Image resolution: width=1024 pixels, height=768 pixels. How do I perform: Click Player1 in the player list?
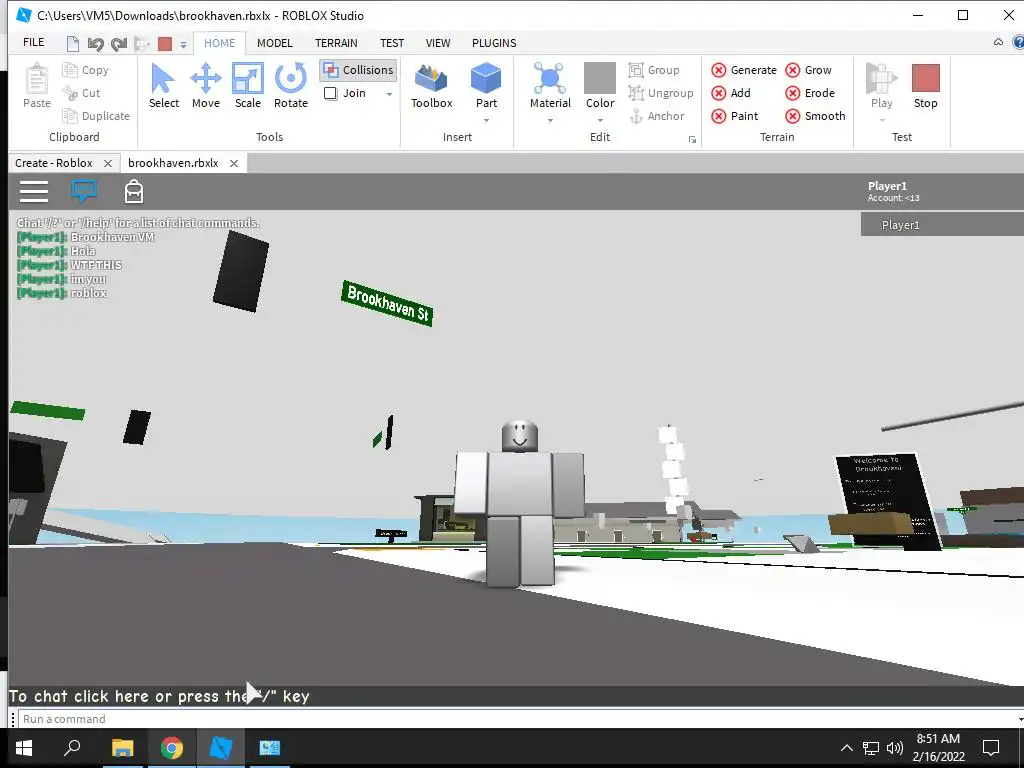(x=942, y=225)
